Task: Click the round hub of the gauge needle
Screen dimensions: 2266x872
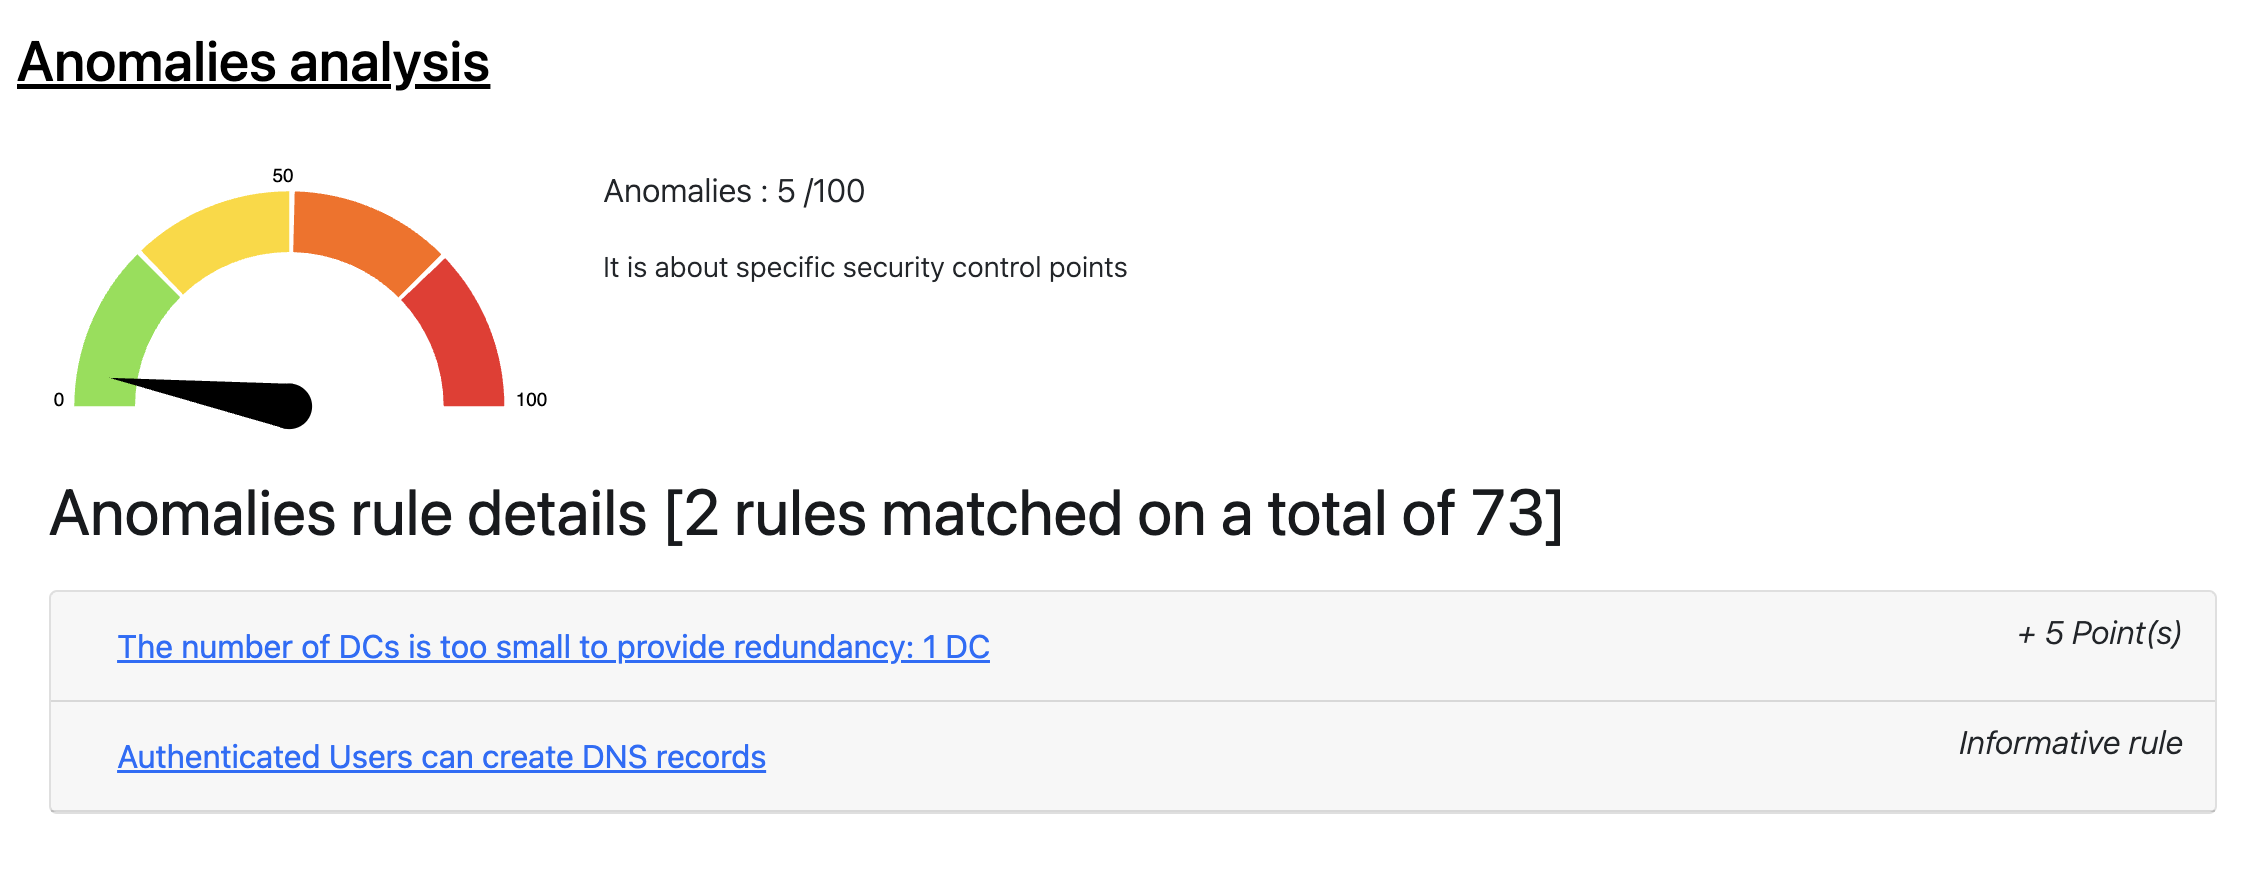Action: click(x=291, y=406)
